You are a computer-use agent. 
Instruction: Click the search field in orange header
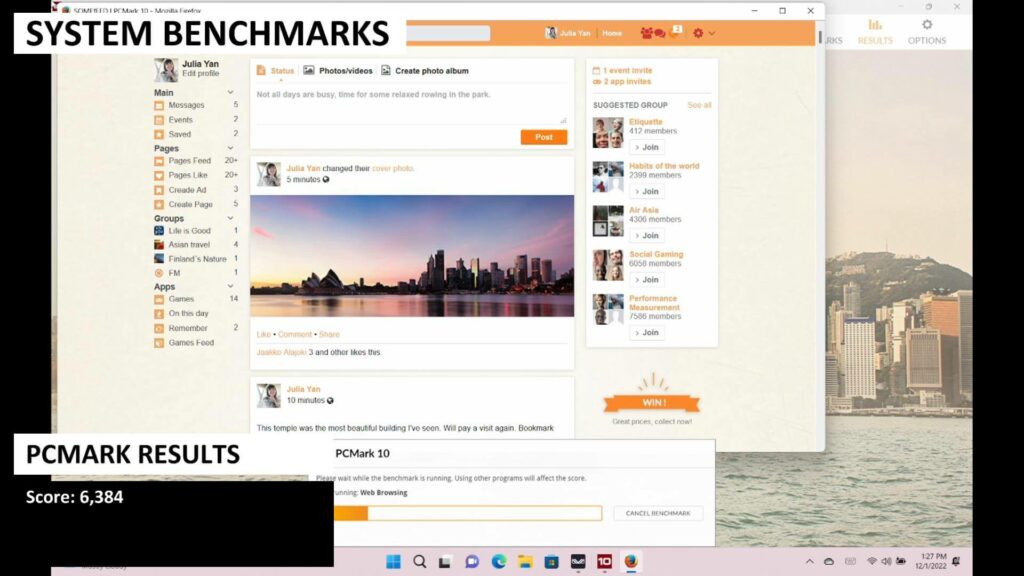[x=448, y=33]
